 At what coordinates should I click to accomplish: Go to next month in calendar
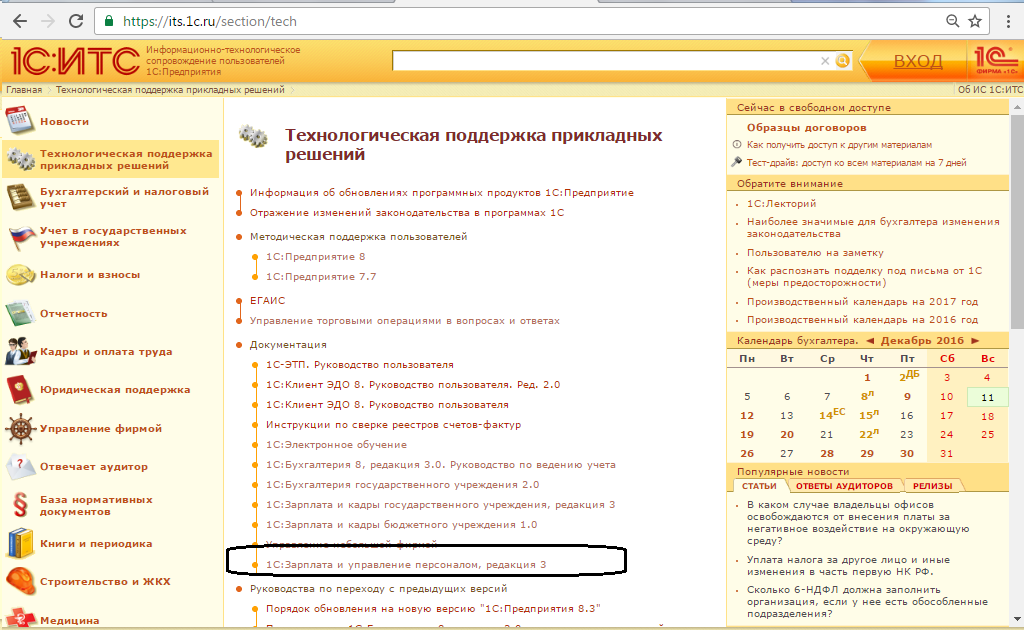coord(975,341)
